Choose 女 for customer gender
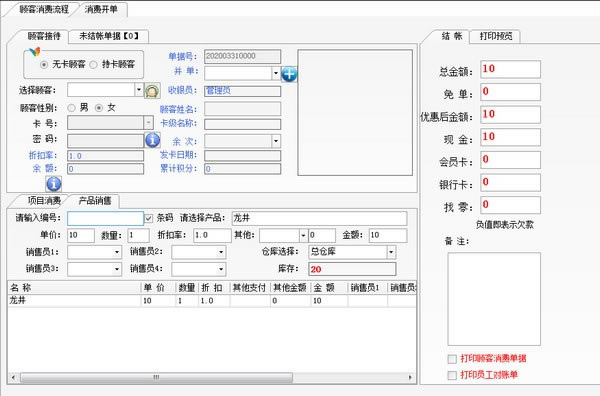Viewport: 600px width, 396px height. coord(99,108)
